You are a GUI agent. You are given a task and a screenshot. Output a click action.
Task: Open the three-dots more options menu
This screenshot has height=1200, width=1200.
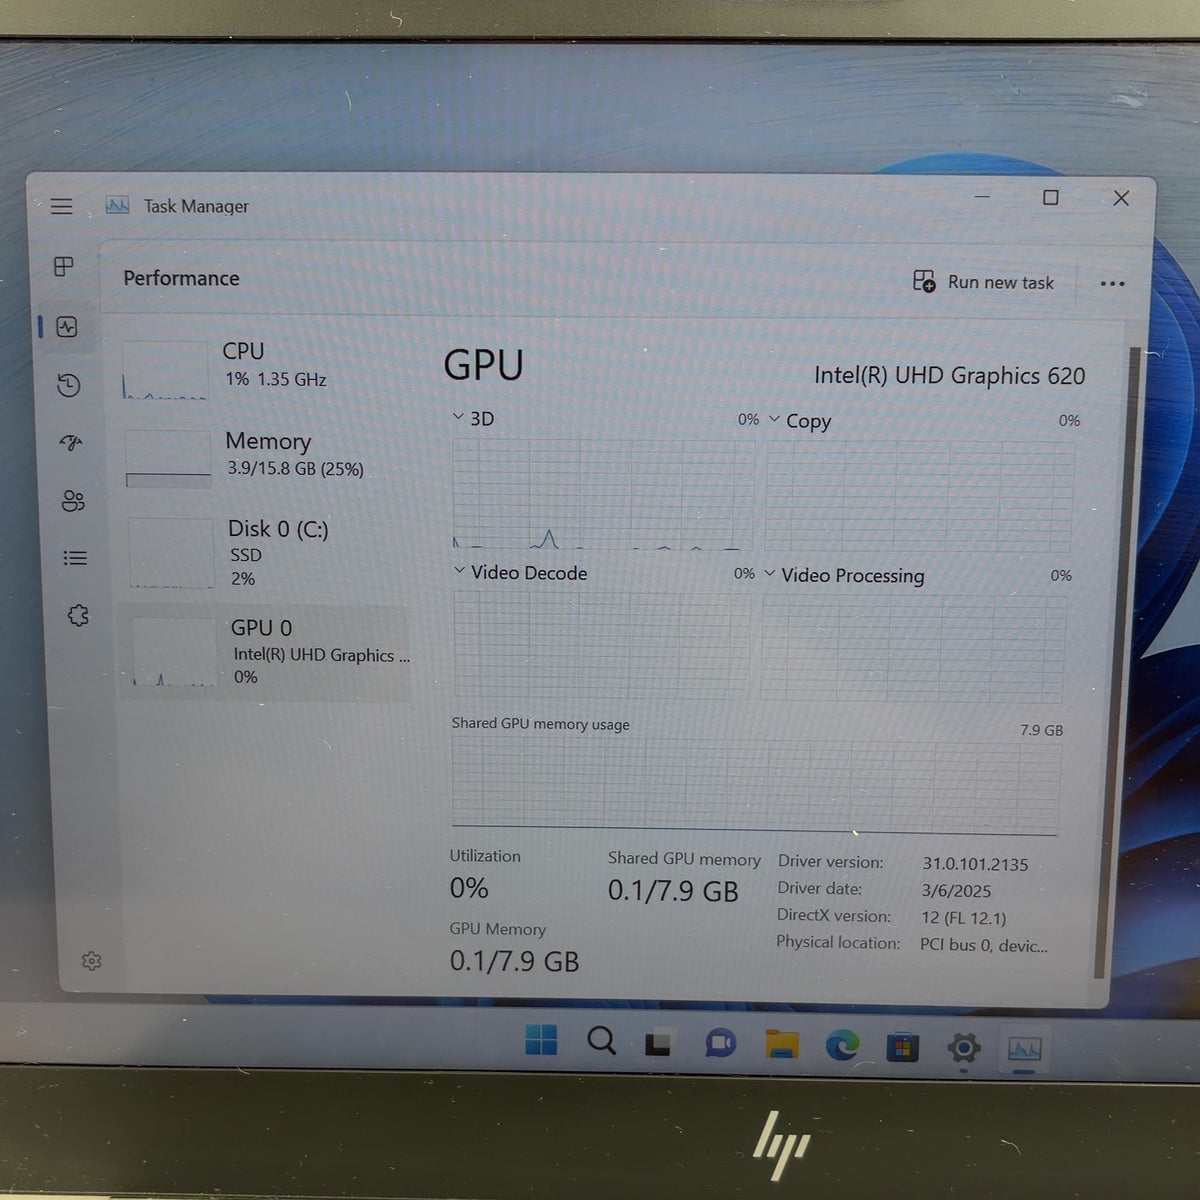coord(1112,284)
